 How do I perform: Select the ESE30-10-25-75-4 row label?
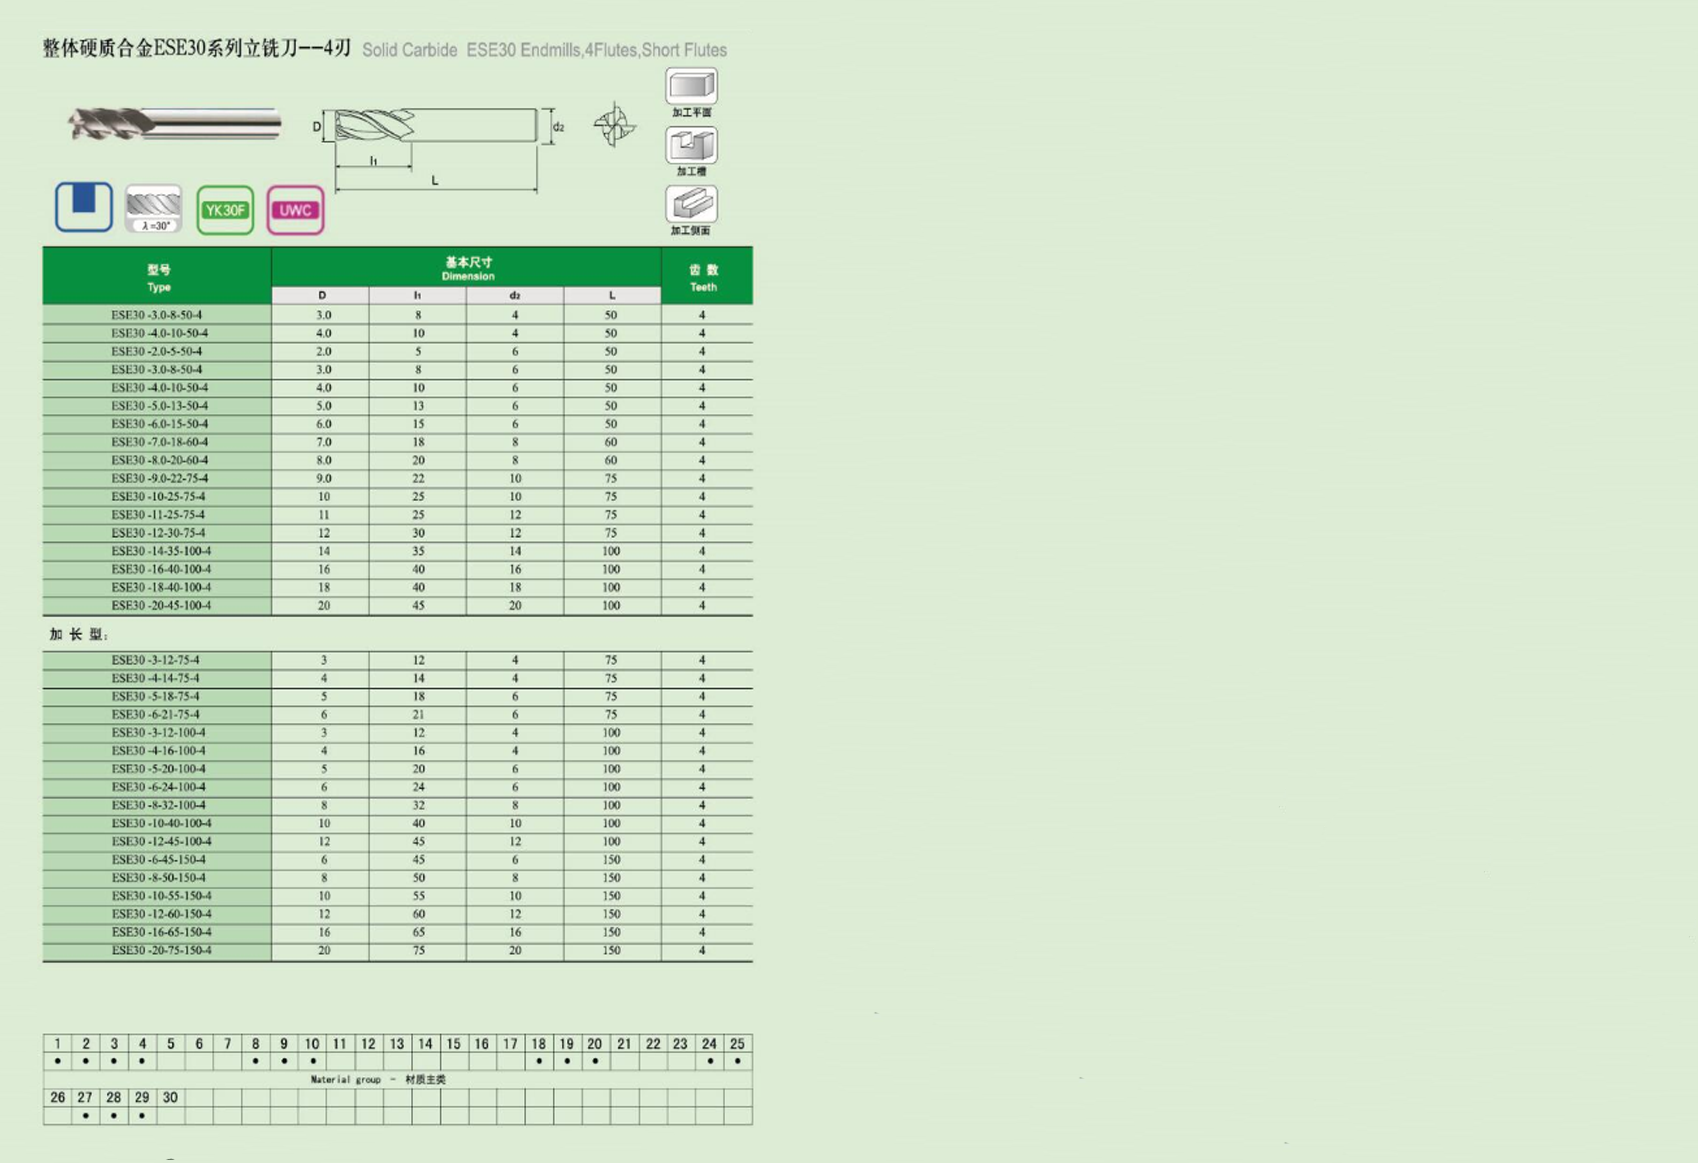coord(158,497)
